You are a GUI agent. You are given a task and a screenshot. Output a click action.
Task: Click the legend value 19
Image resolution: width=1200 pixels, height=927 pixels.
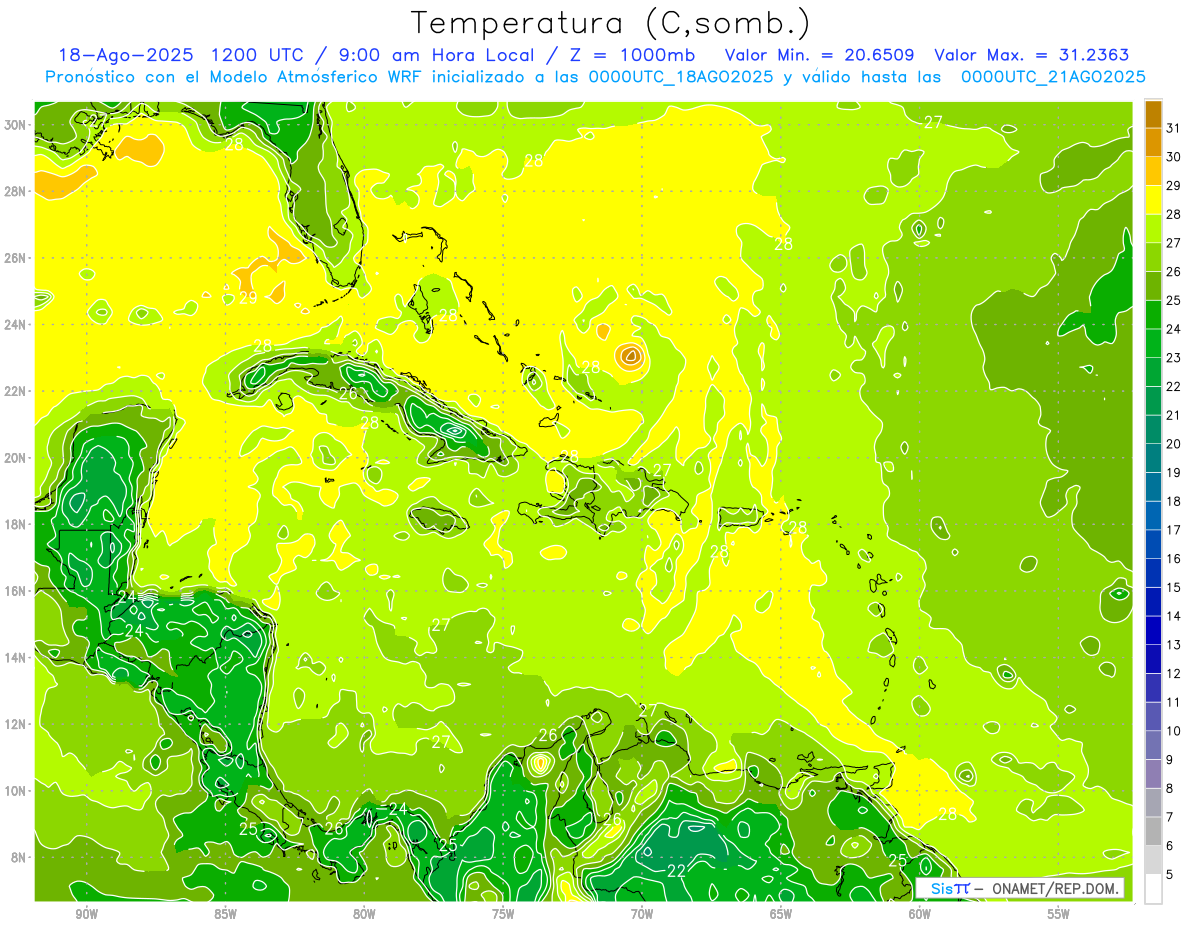coord(1174,472)
